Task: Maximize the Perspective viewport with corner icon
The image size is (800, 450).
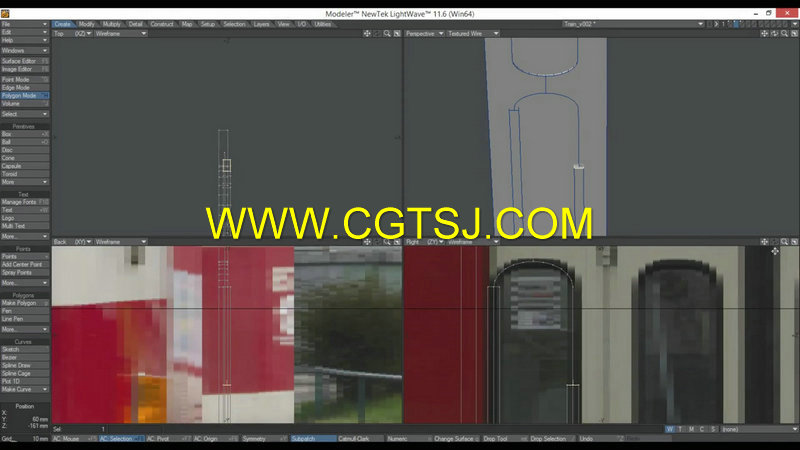Action: (x=794, y=34)
